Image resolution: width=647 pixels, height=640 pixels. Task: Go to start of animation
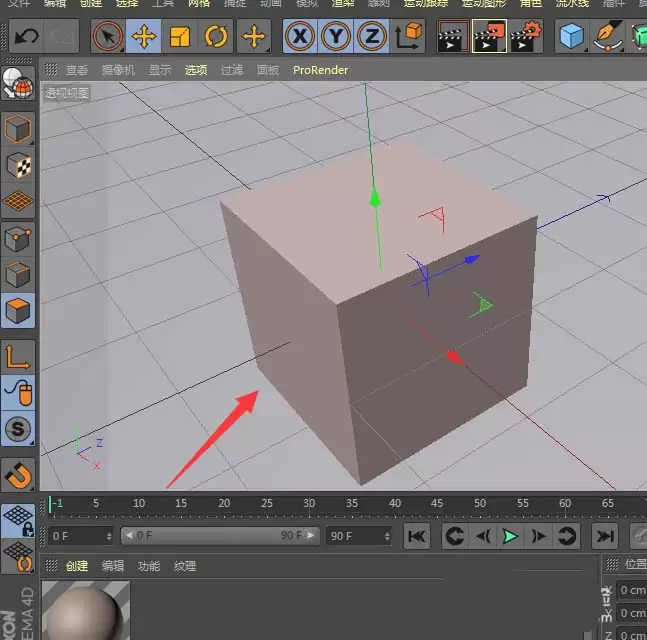coord(417,536)
